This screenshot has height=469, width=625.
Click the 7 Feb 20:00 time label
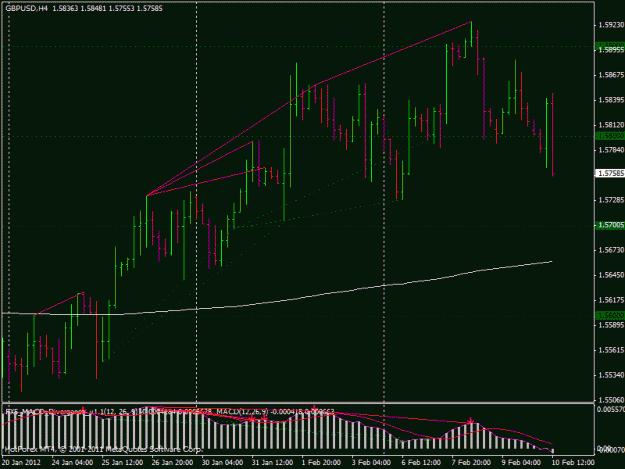[x=472, y=463]
